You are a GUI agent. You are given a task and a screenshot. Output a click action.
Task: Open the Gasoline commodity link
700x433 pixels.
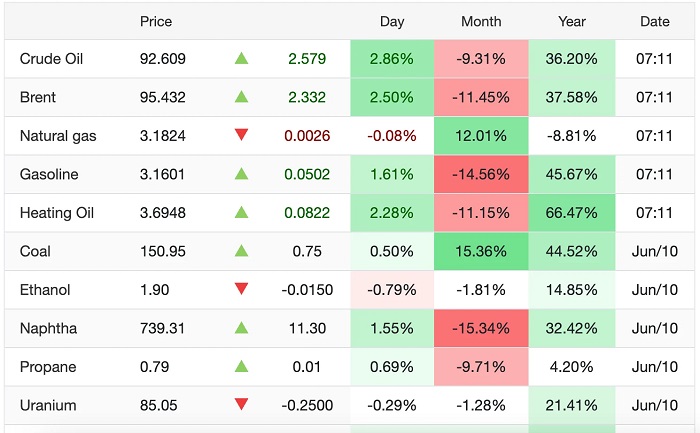49,174
